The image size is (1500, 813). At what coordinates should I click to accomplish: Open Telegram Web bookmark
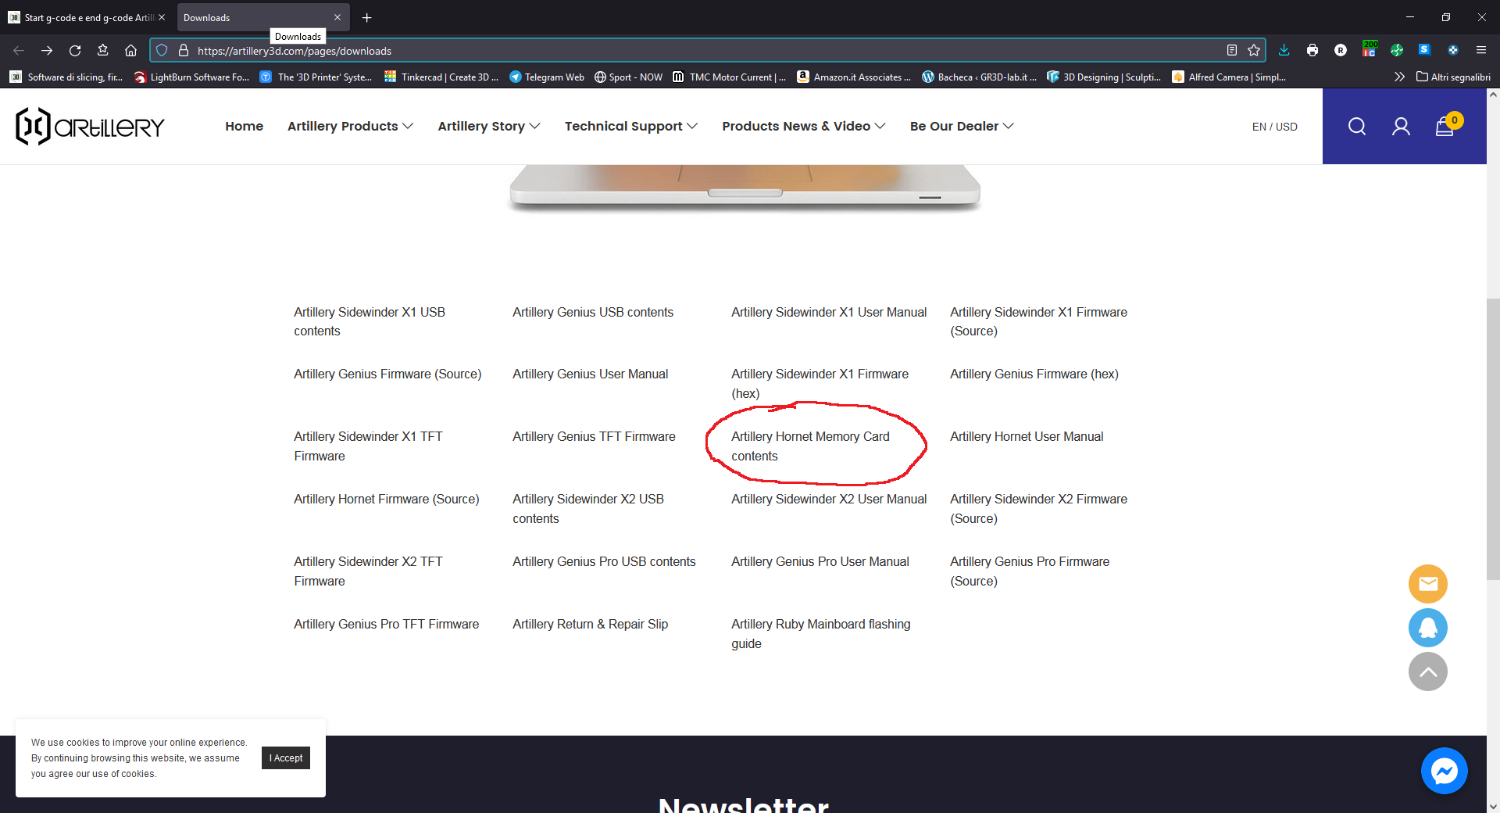tap(547, 77)
